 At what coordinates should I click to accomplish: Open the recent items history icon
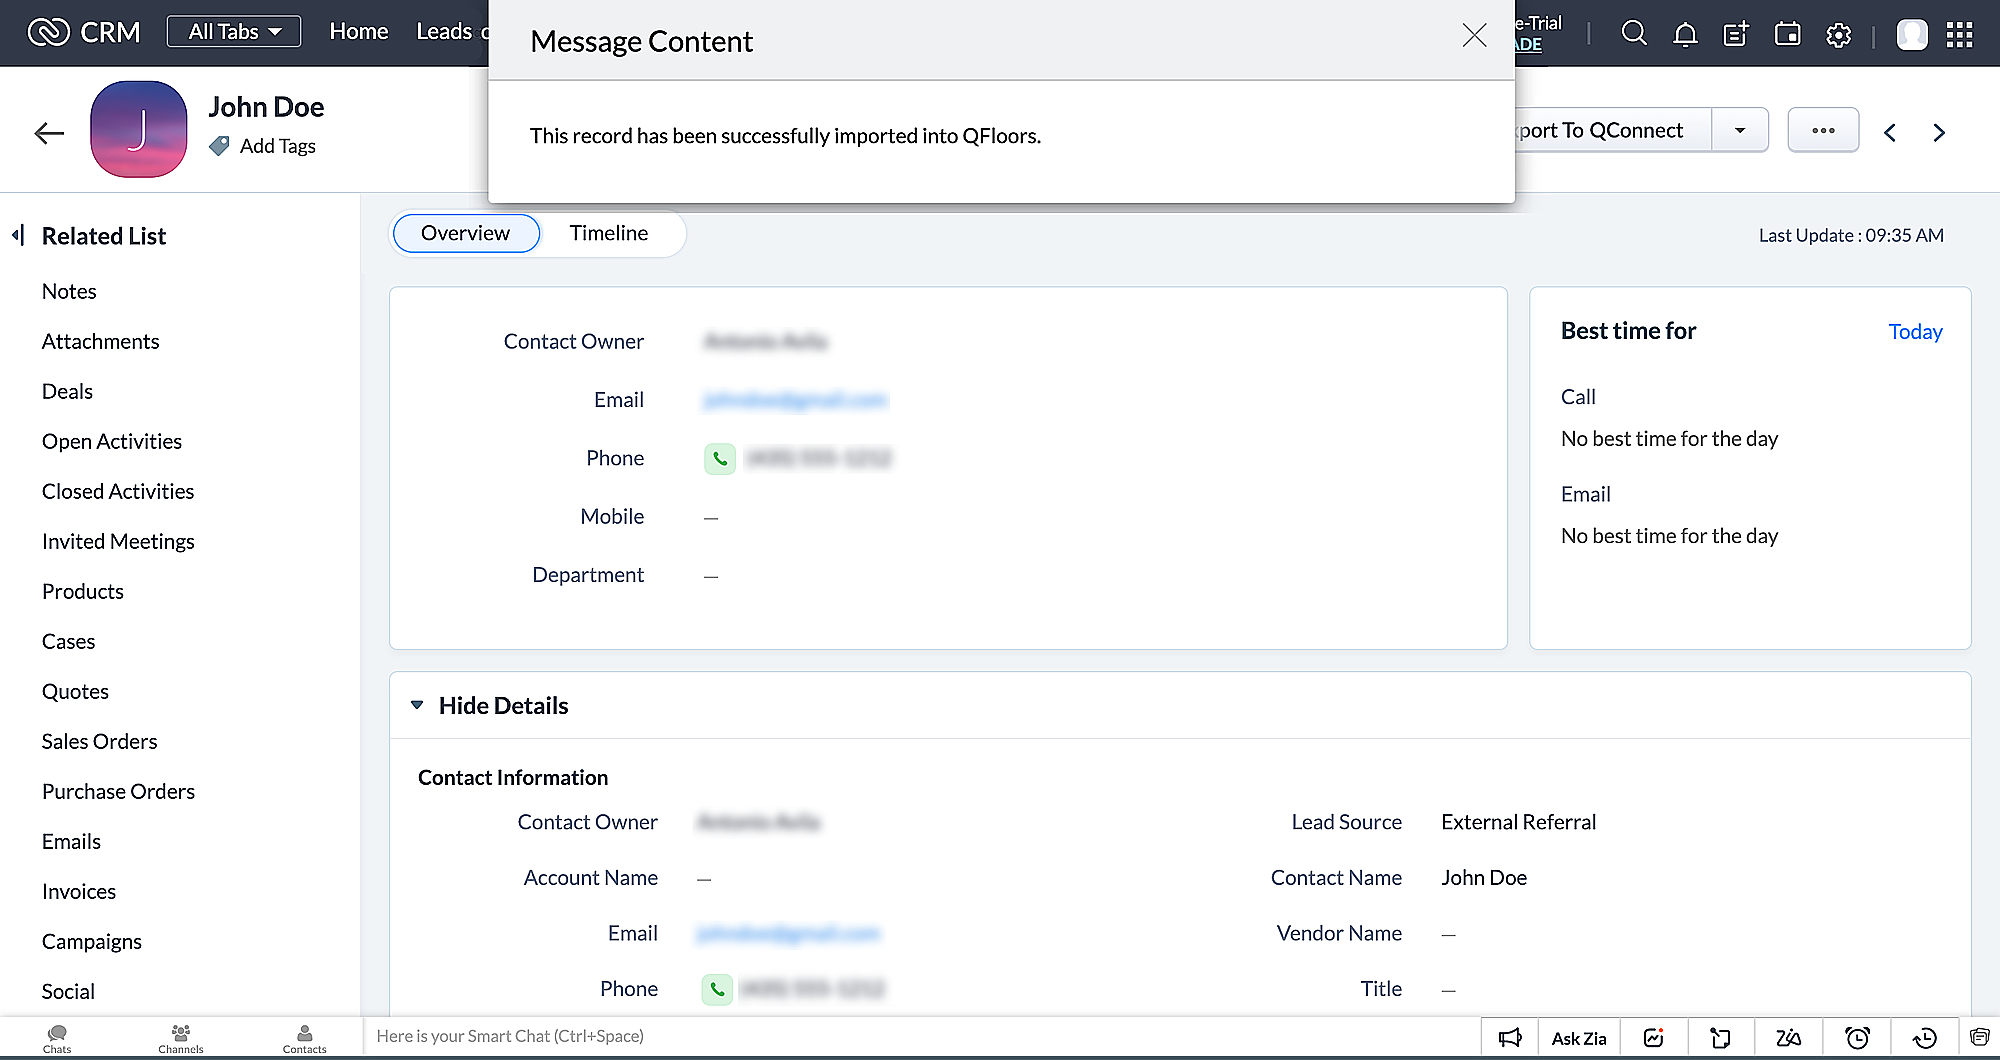point(1924,1038)
